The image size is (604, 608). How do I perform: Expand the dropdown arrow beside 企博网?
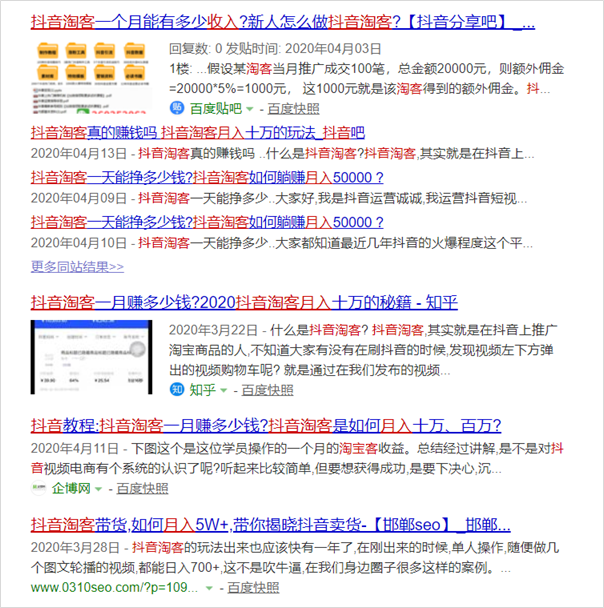pos(98,489)
